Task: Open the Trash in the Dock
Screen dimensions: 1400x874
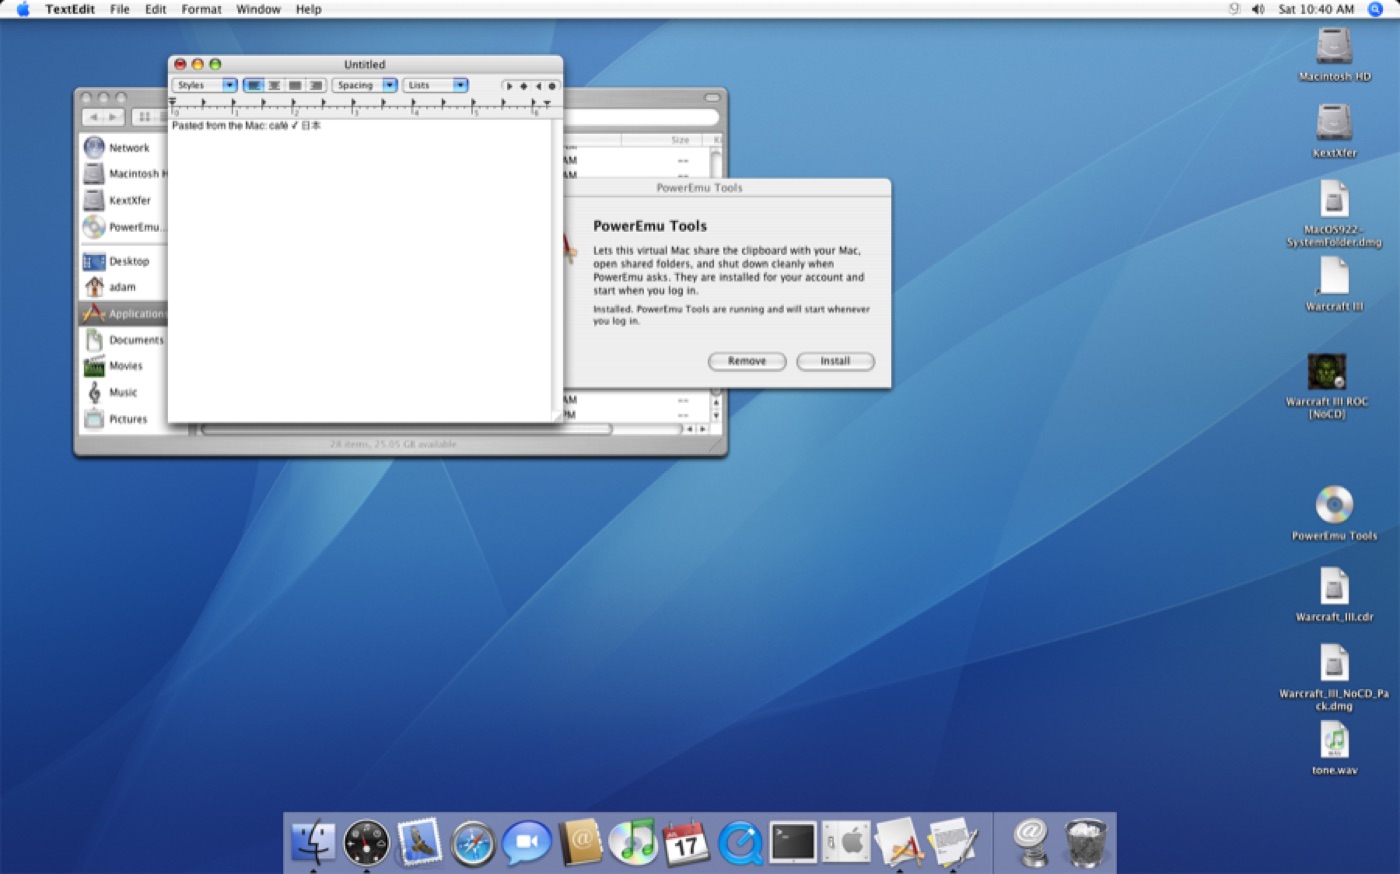Action: pyautogui.click(x=1085, y=842)
